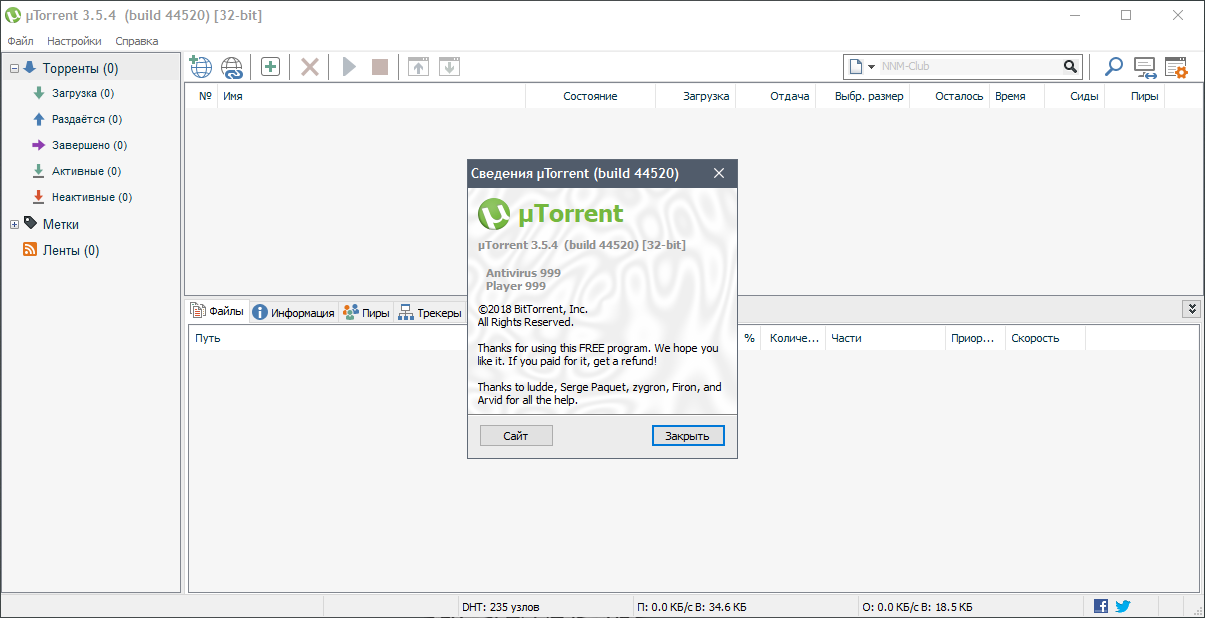Viewport: 1205px width, 618px height.
Task: Click the Move Up Queue icon
Action: (x=418, y=67)
